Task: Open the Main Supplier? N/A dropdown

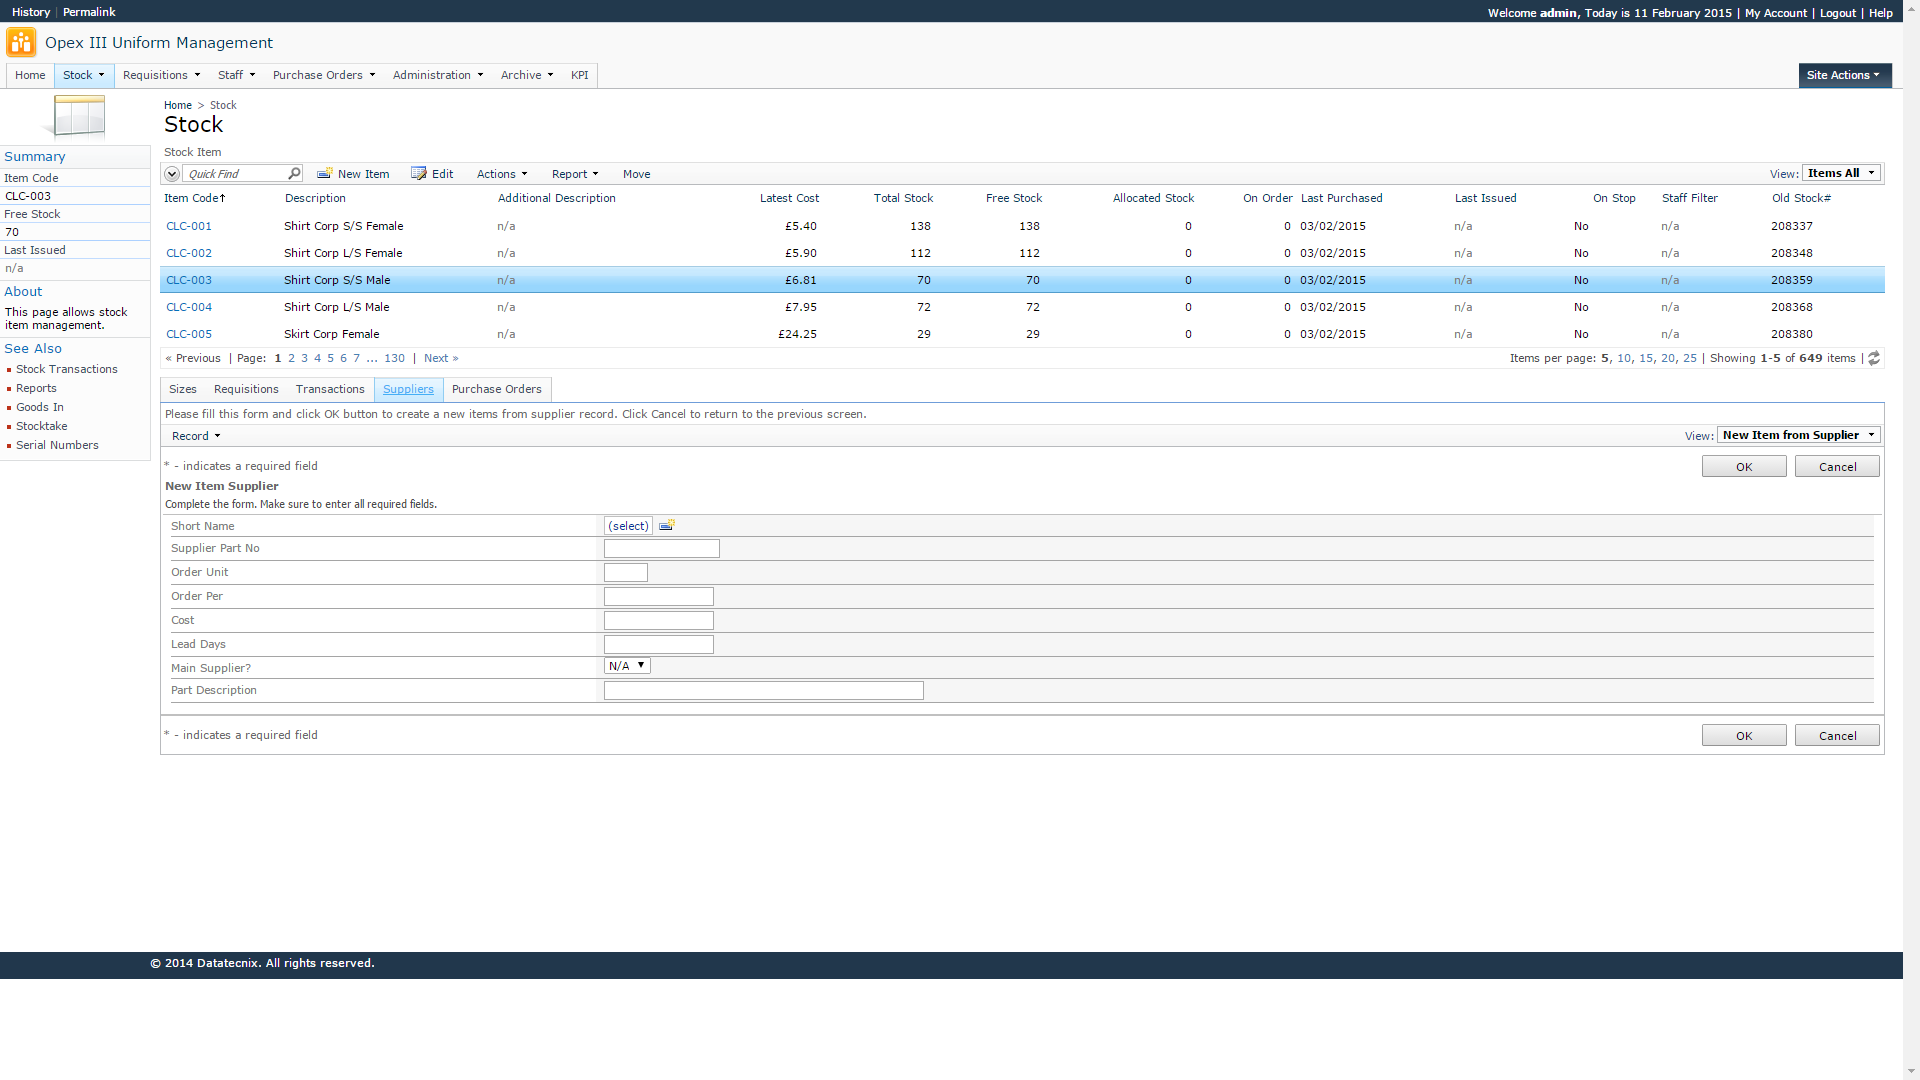Action: 627,666
